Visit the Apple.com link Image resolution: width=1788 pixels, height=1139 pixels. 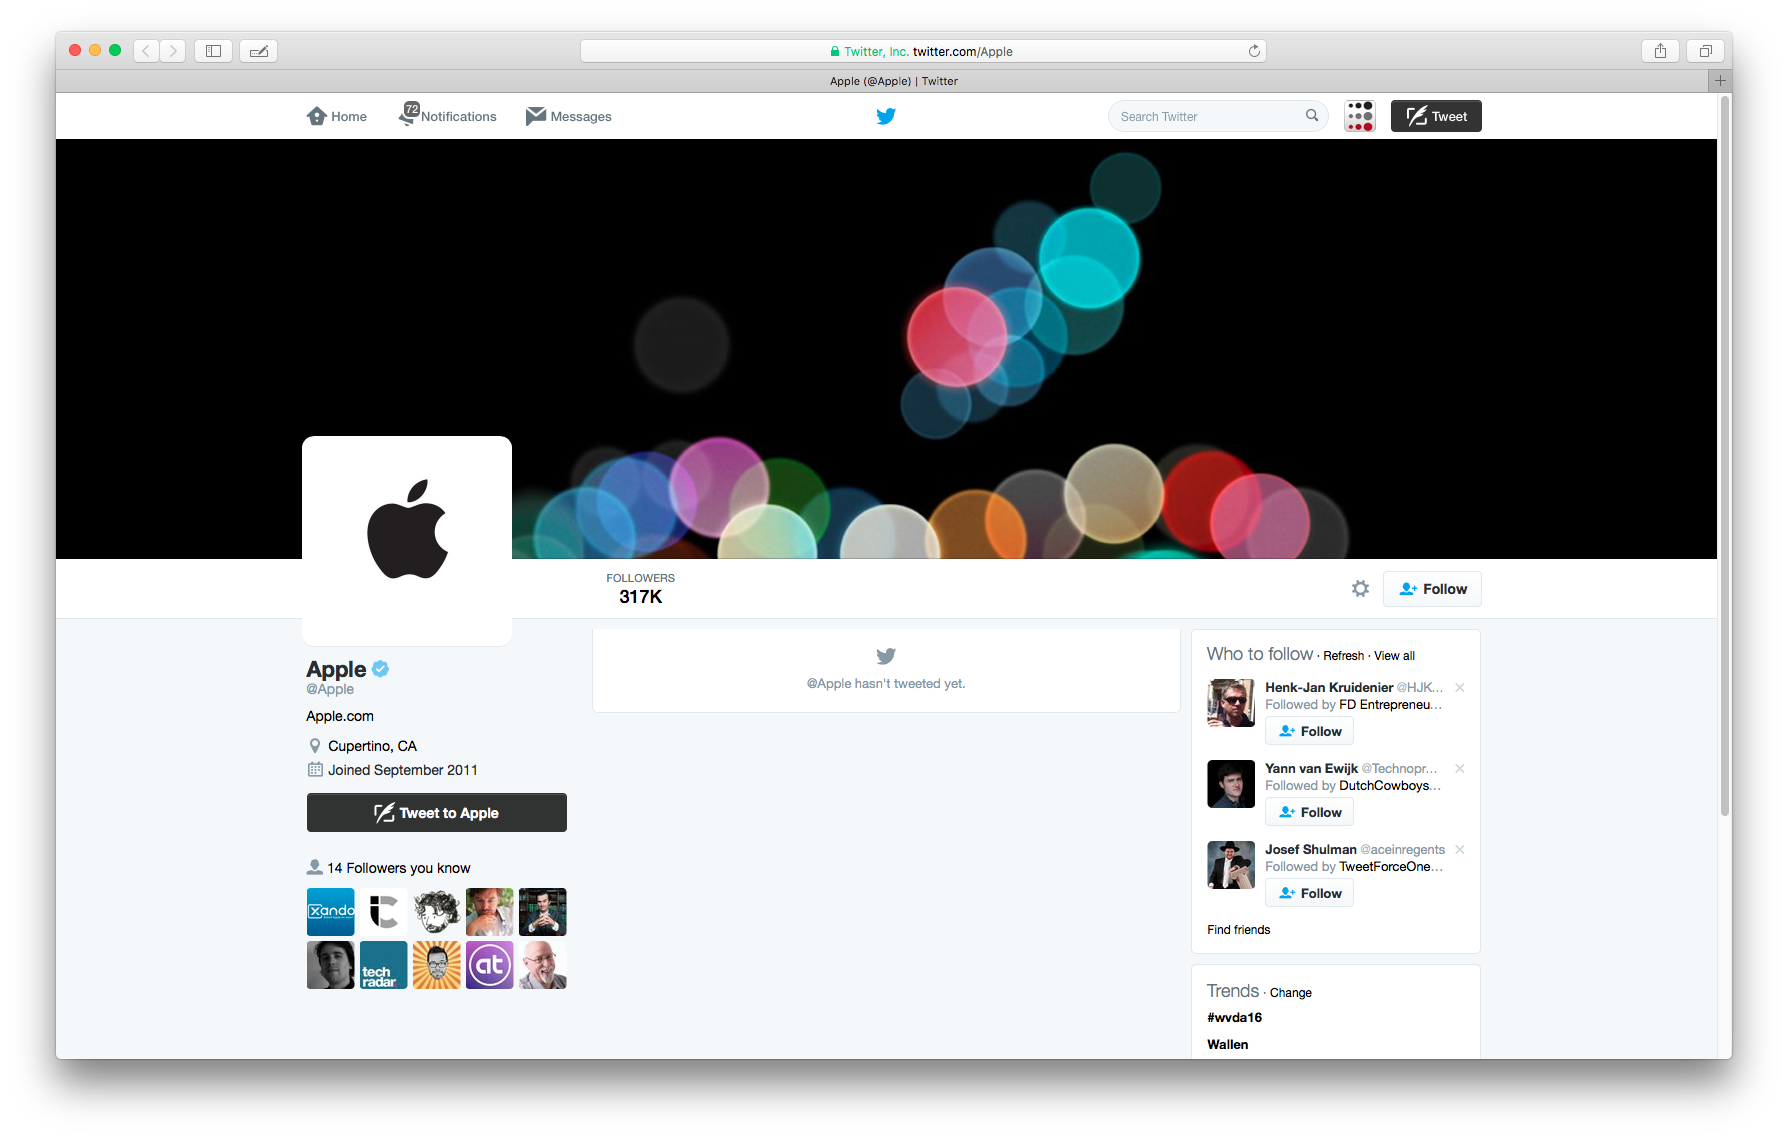coord(340,716)
